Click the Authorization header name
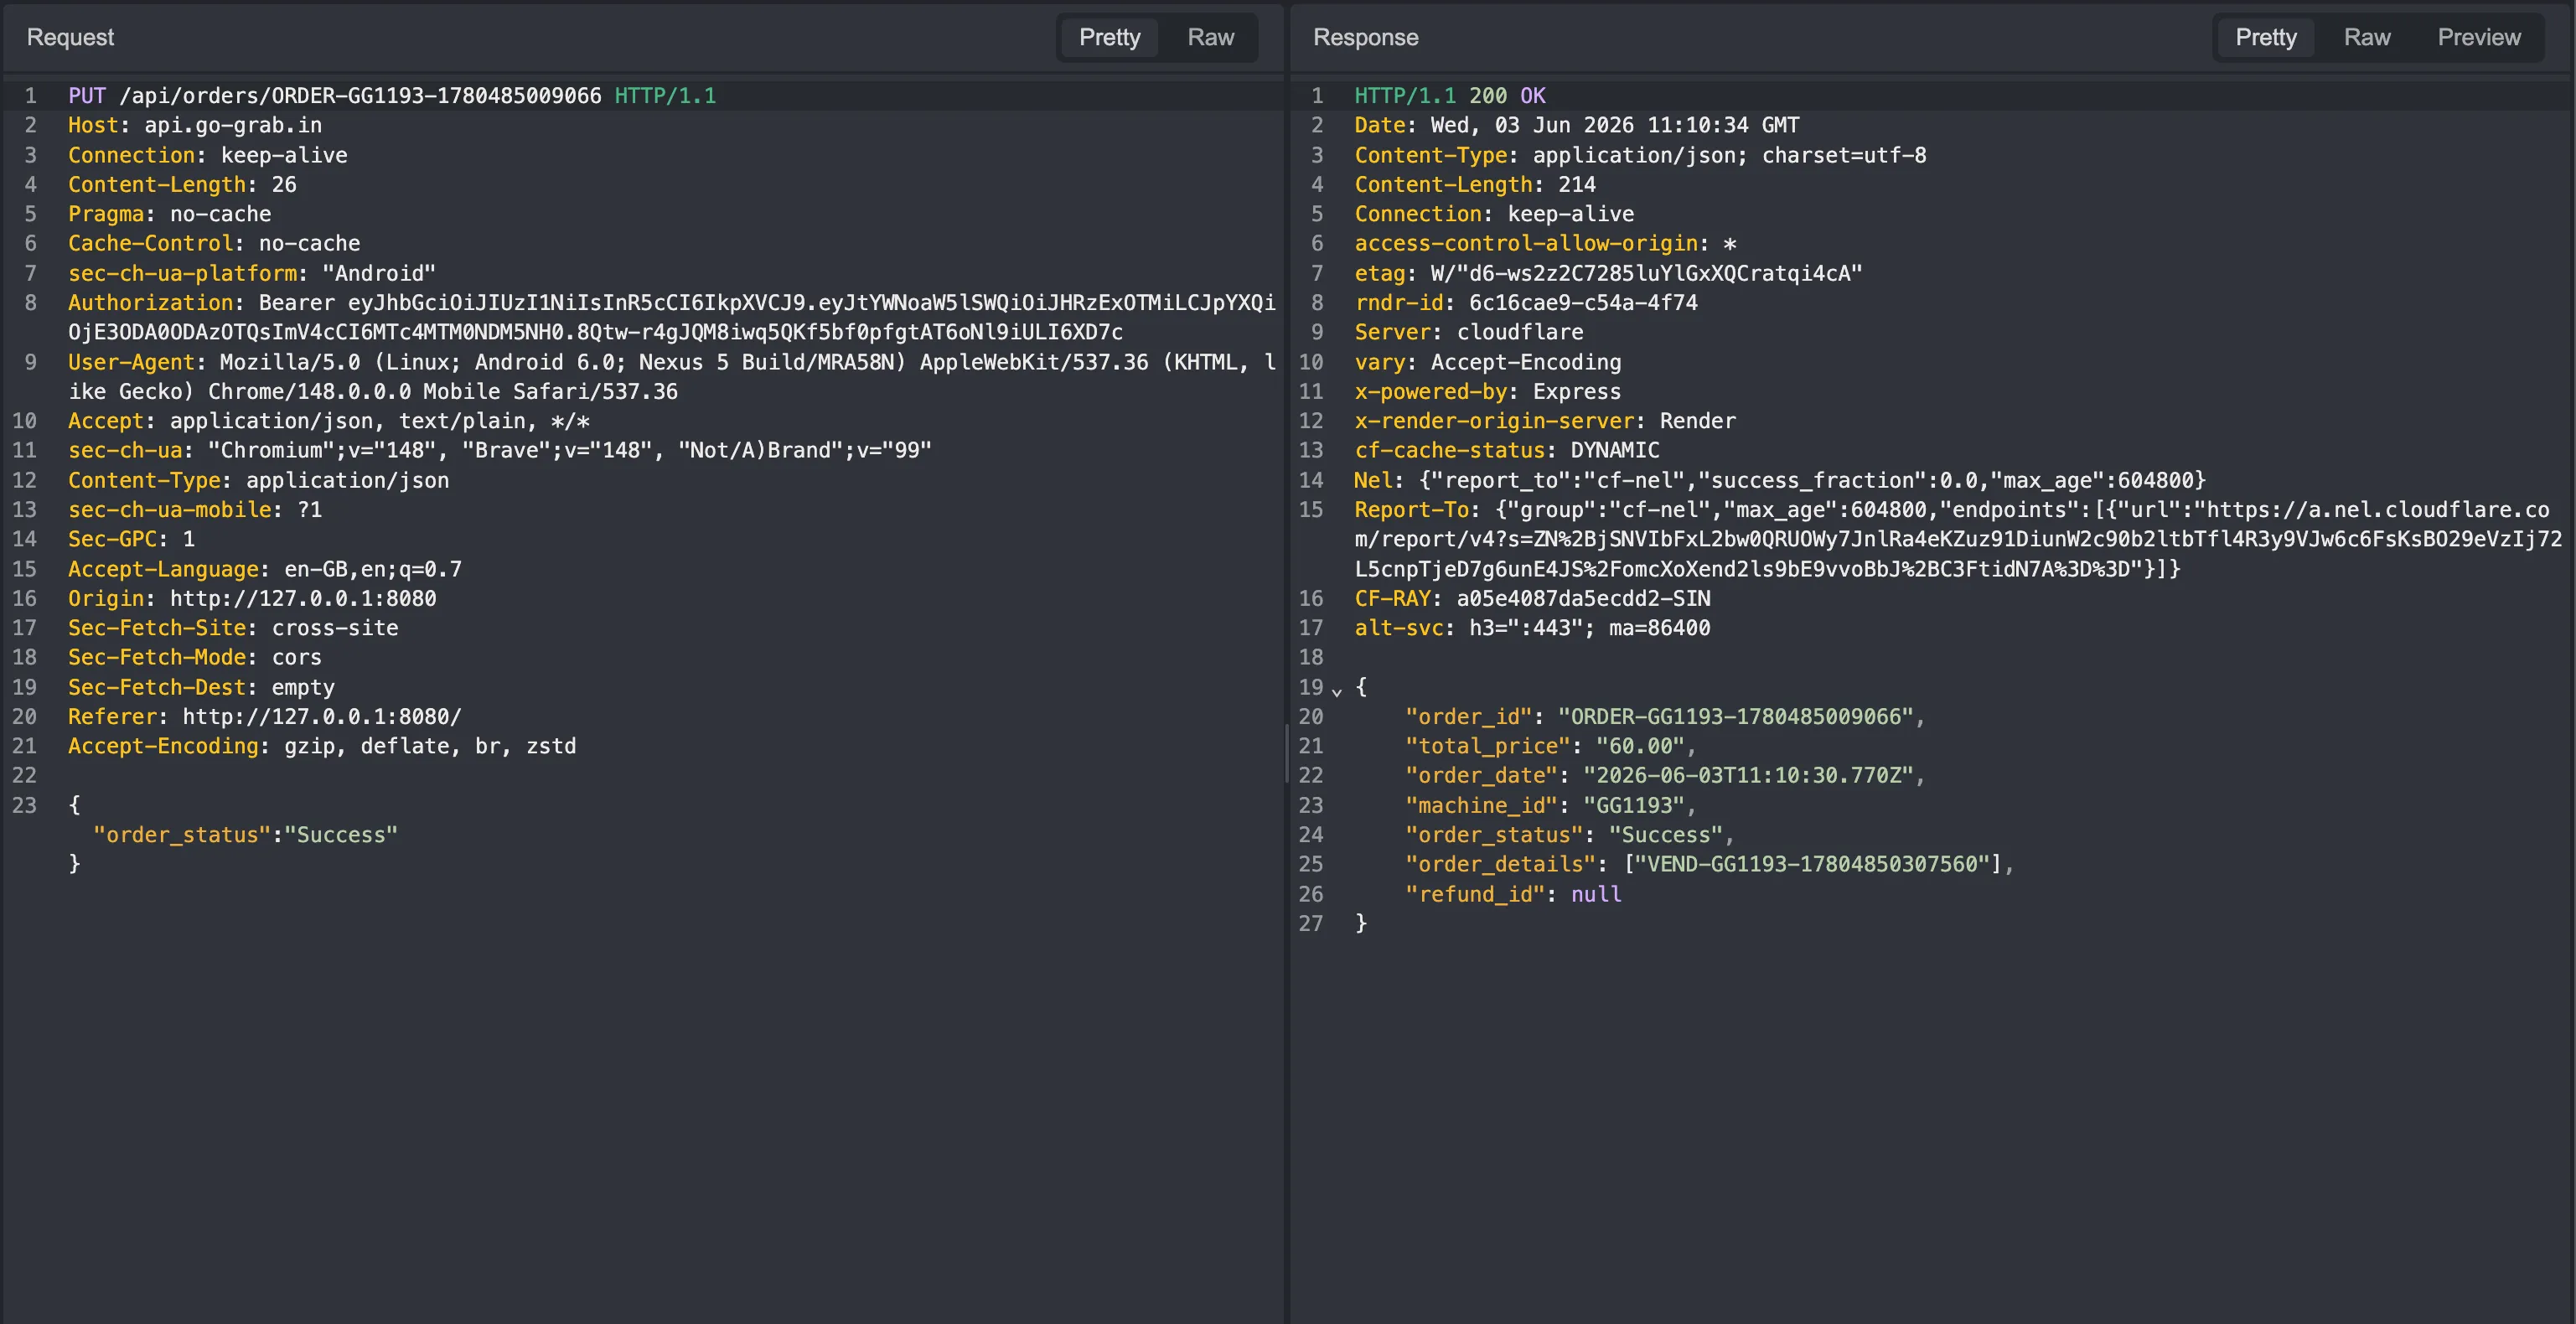This screenshot has width=2576, height=1324. (x=150, y=303)
